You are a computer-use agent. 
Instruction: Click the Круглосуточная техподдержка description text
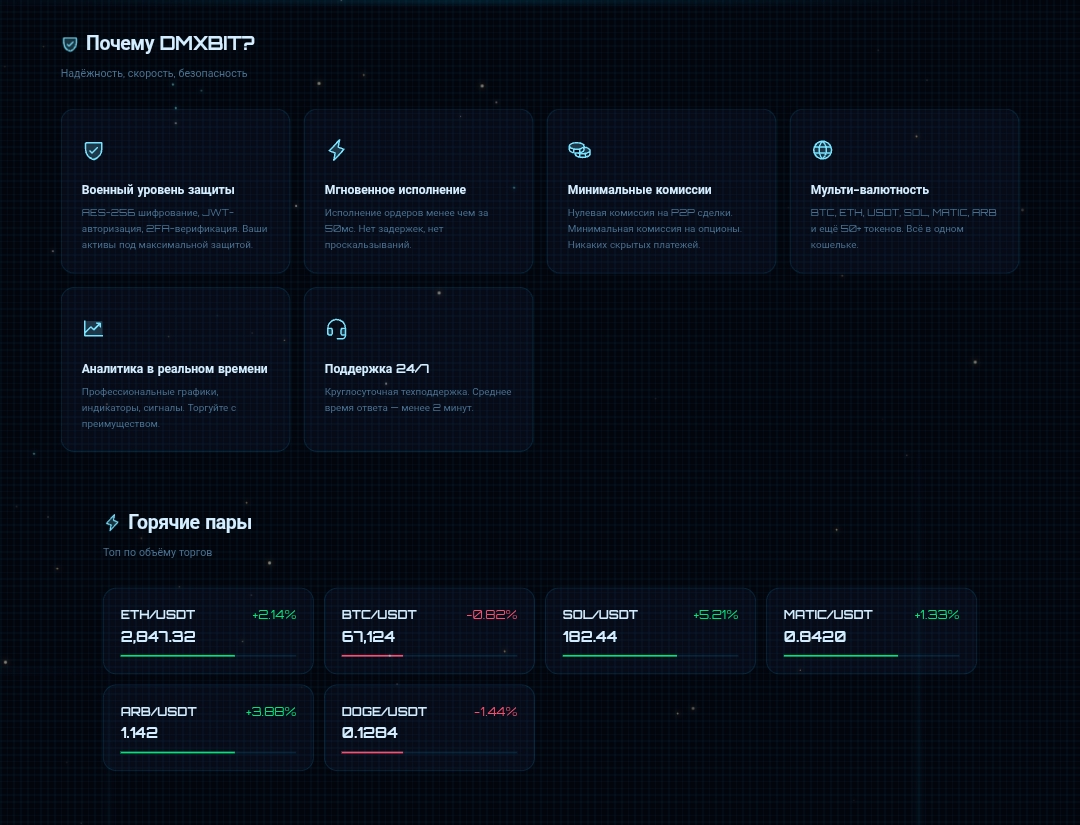pos(418,399)
